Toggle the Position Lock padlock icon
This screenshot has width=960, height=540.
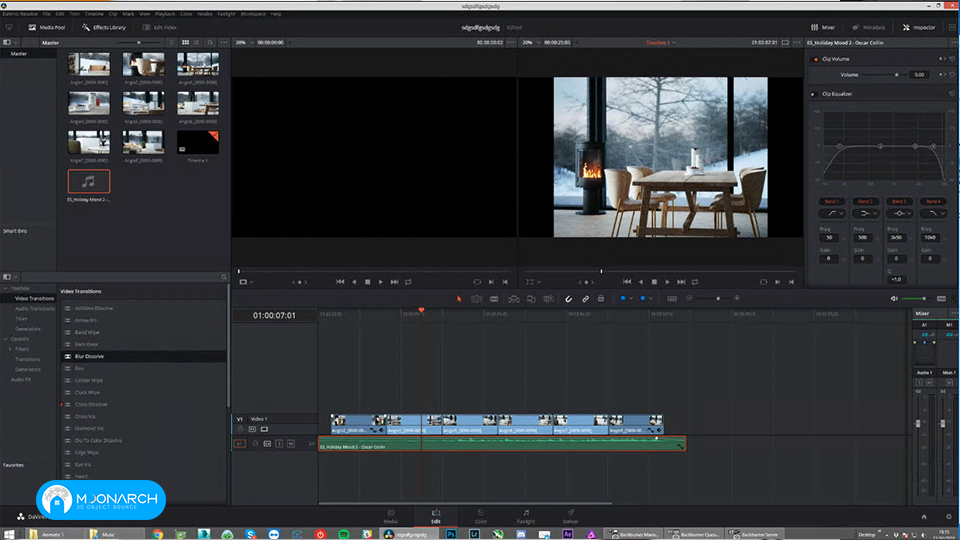[x=601, y=299]
